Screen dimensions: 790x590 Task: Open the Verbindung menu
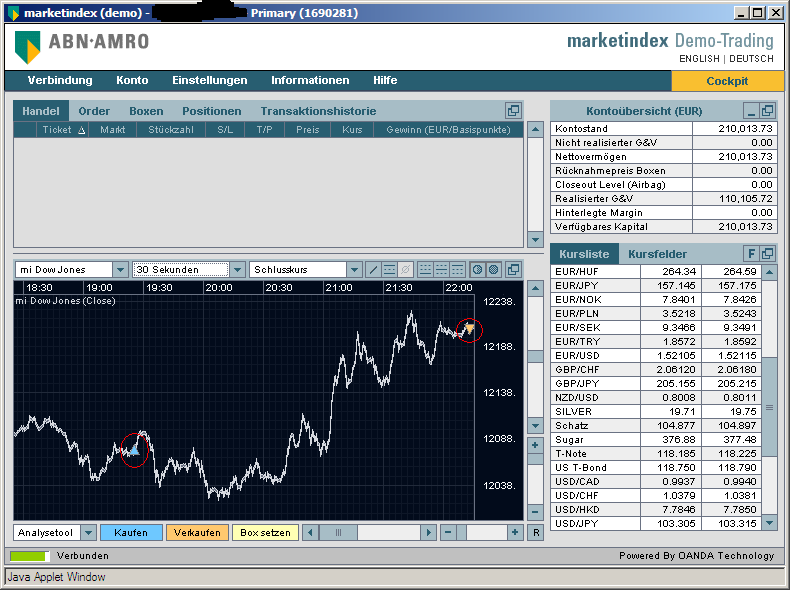[x=60, y=80]
